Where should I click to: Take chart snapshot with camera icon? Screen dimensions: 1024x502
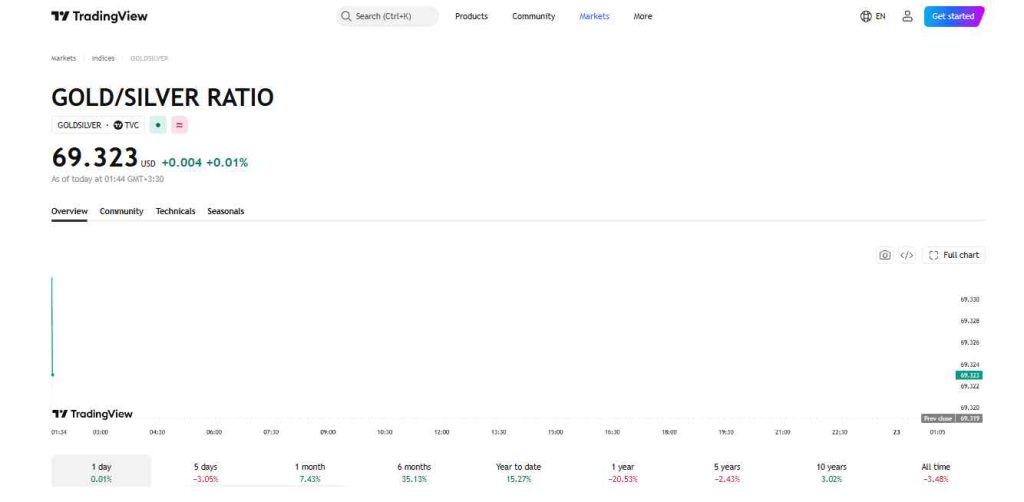click(x=884, y=255)
